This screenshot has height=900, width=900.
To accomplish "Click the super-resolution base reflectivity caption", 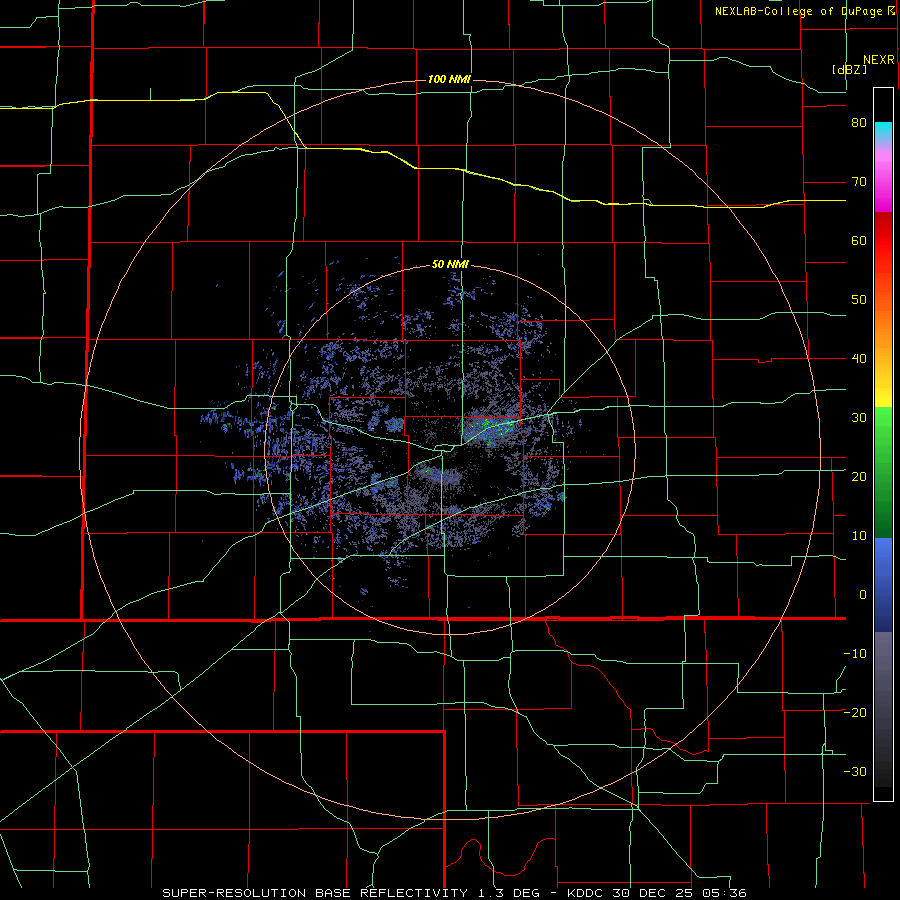I will 454,893.
